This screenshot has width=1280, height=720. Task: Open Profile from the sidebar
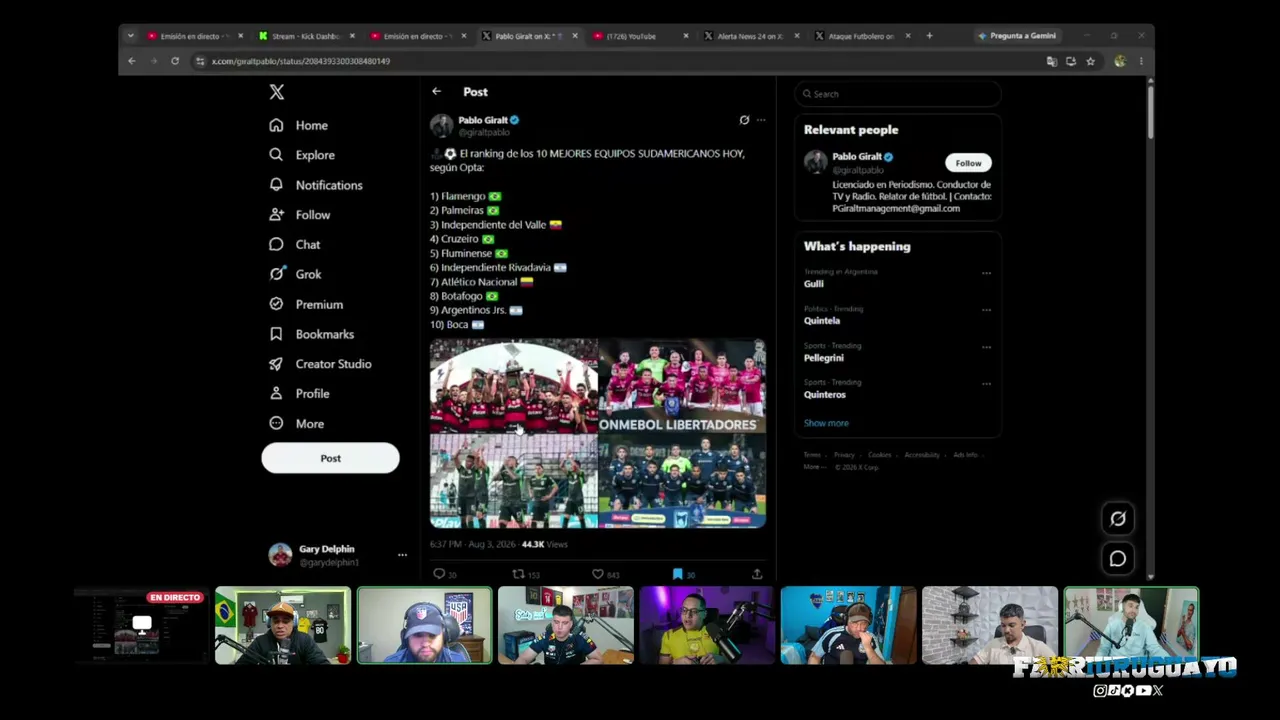[x=298, y=393]
